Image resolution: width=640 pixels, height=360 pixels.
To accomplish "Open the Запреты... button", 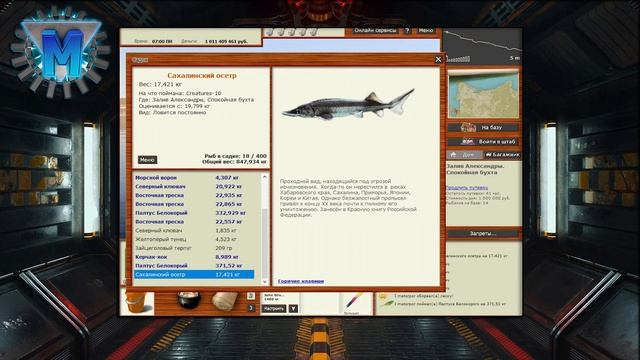I will 483,233.
